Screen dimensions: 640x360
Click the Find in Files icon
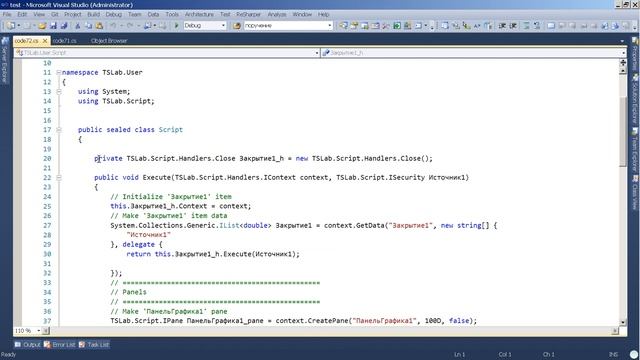point(237,25)
